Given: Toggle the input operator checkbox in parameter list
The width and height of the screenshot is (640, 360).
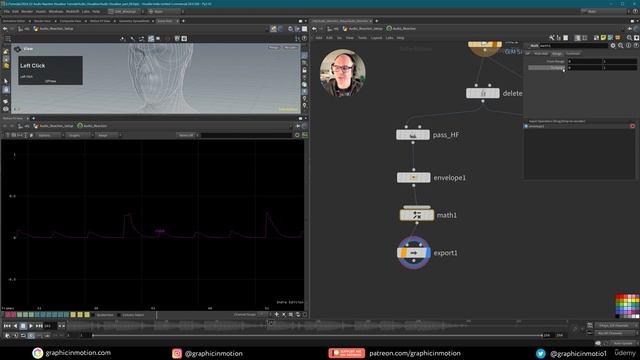Looking at the screenshot, I should [x=526, y=126].
